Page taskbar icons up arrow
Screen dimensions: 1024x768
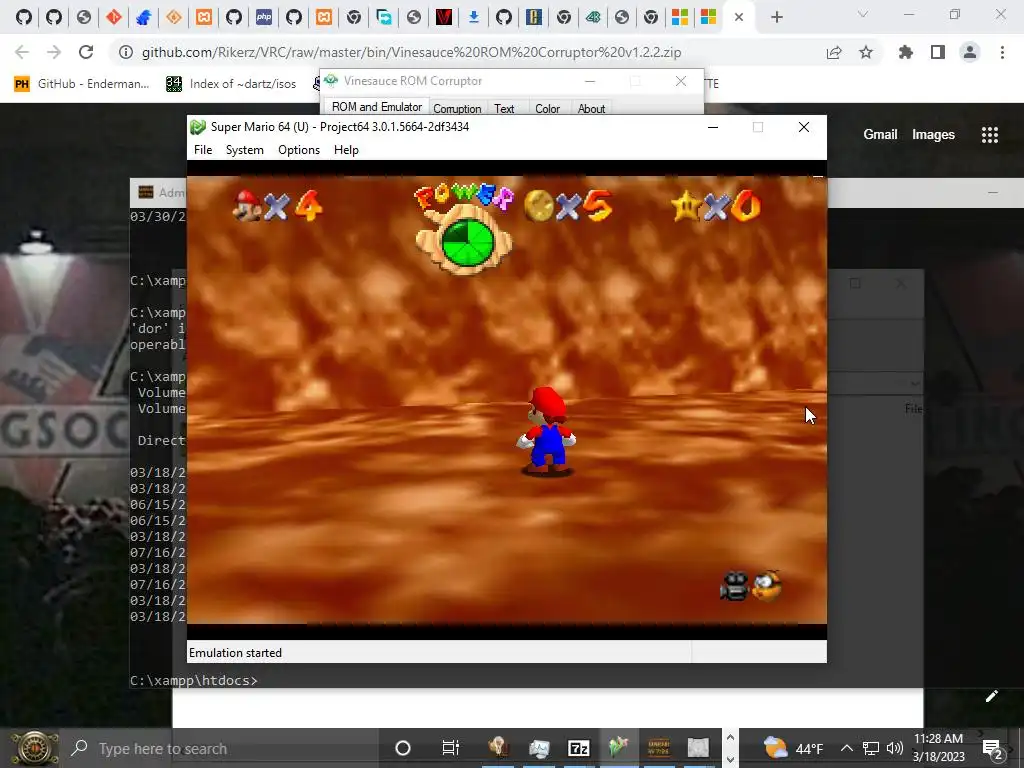tap(730, 738)
